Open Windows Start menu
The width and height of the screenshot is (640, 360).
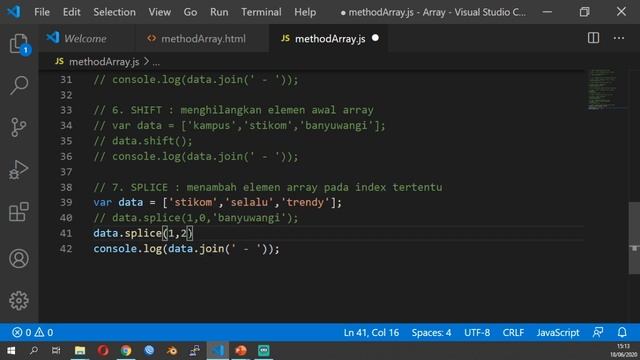pos(11,351)
